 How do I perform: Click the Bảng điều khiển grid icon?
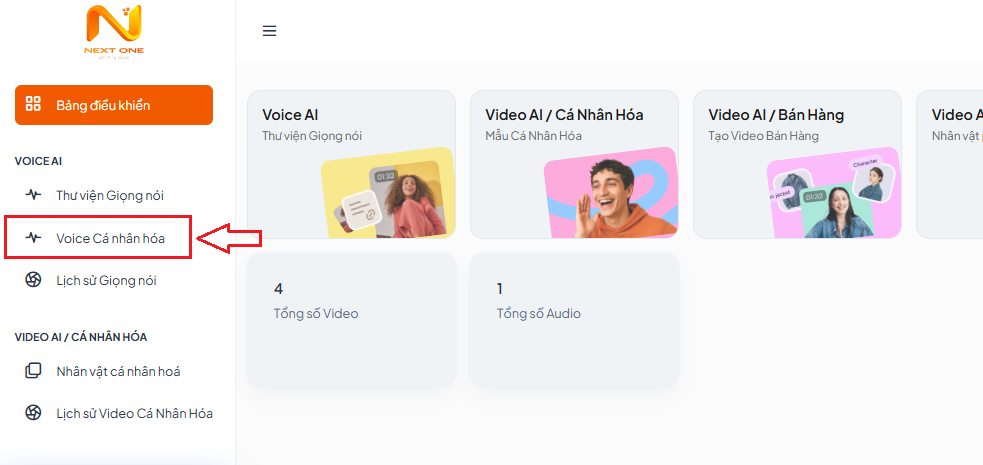click(x=33, y=104)
